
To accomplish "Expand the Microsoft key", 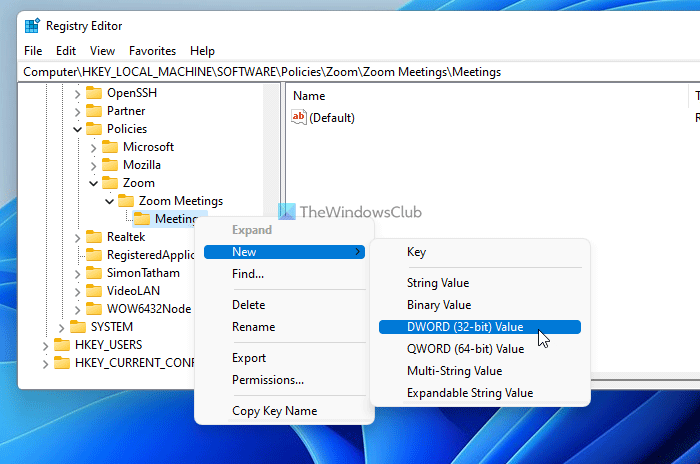I will [x=93, y=148].
